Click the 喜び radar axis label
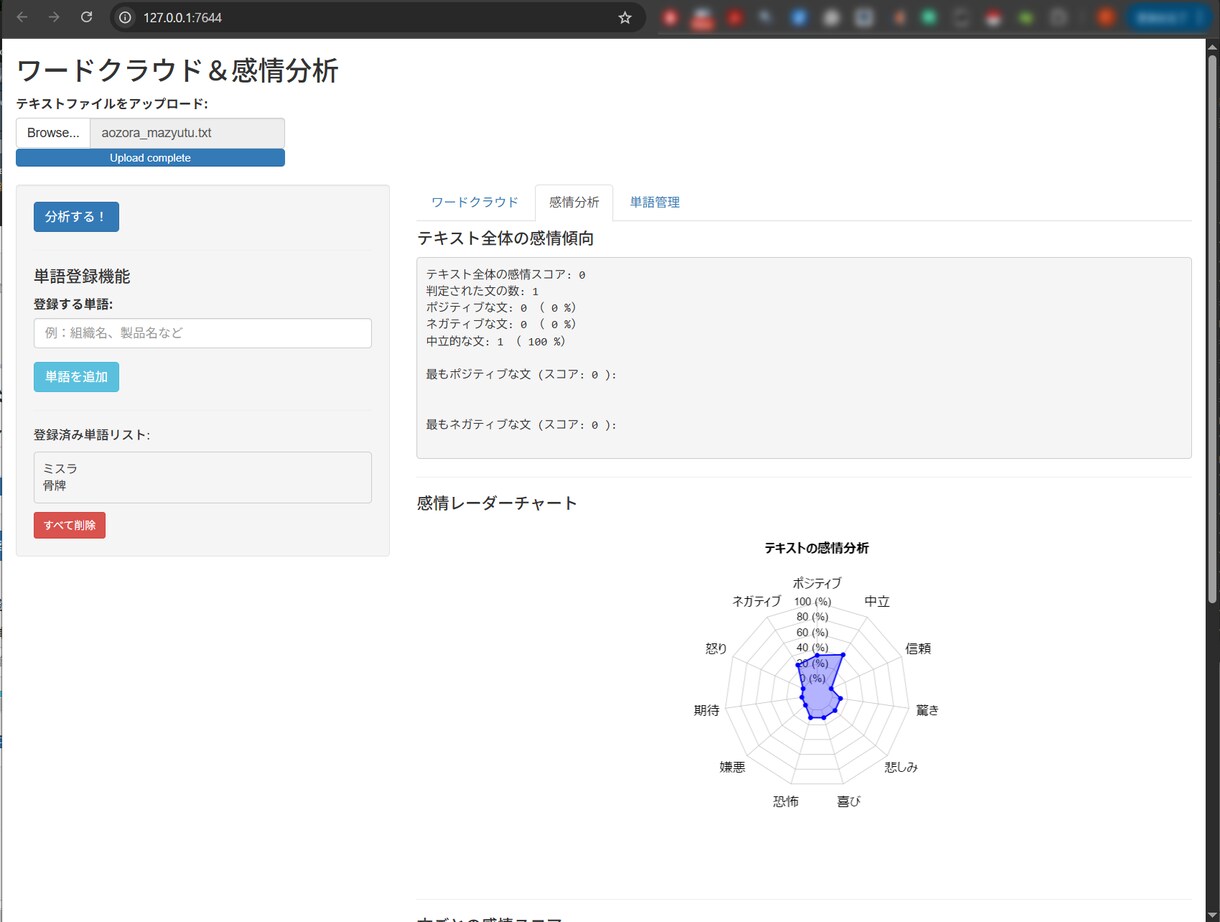 (848, 801)
